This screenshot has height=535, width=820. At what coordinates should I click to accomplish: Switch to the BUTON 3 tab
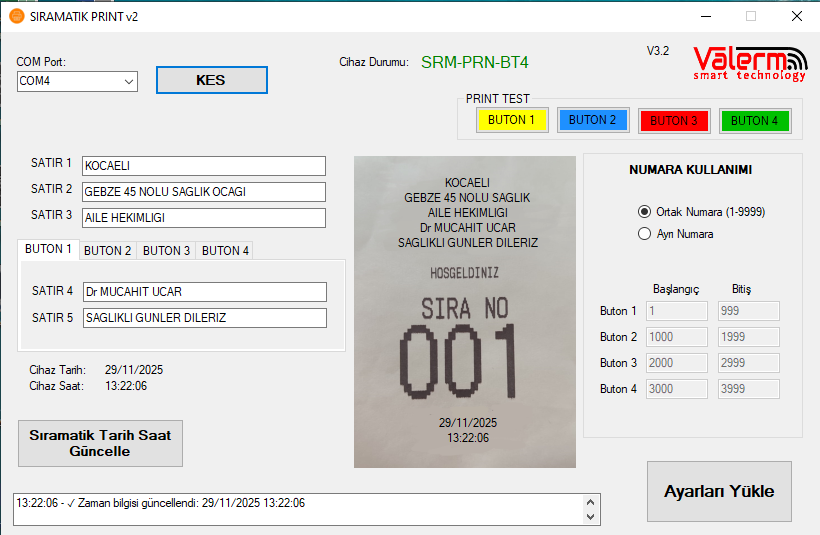[x=166, y=250]
